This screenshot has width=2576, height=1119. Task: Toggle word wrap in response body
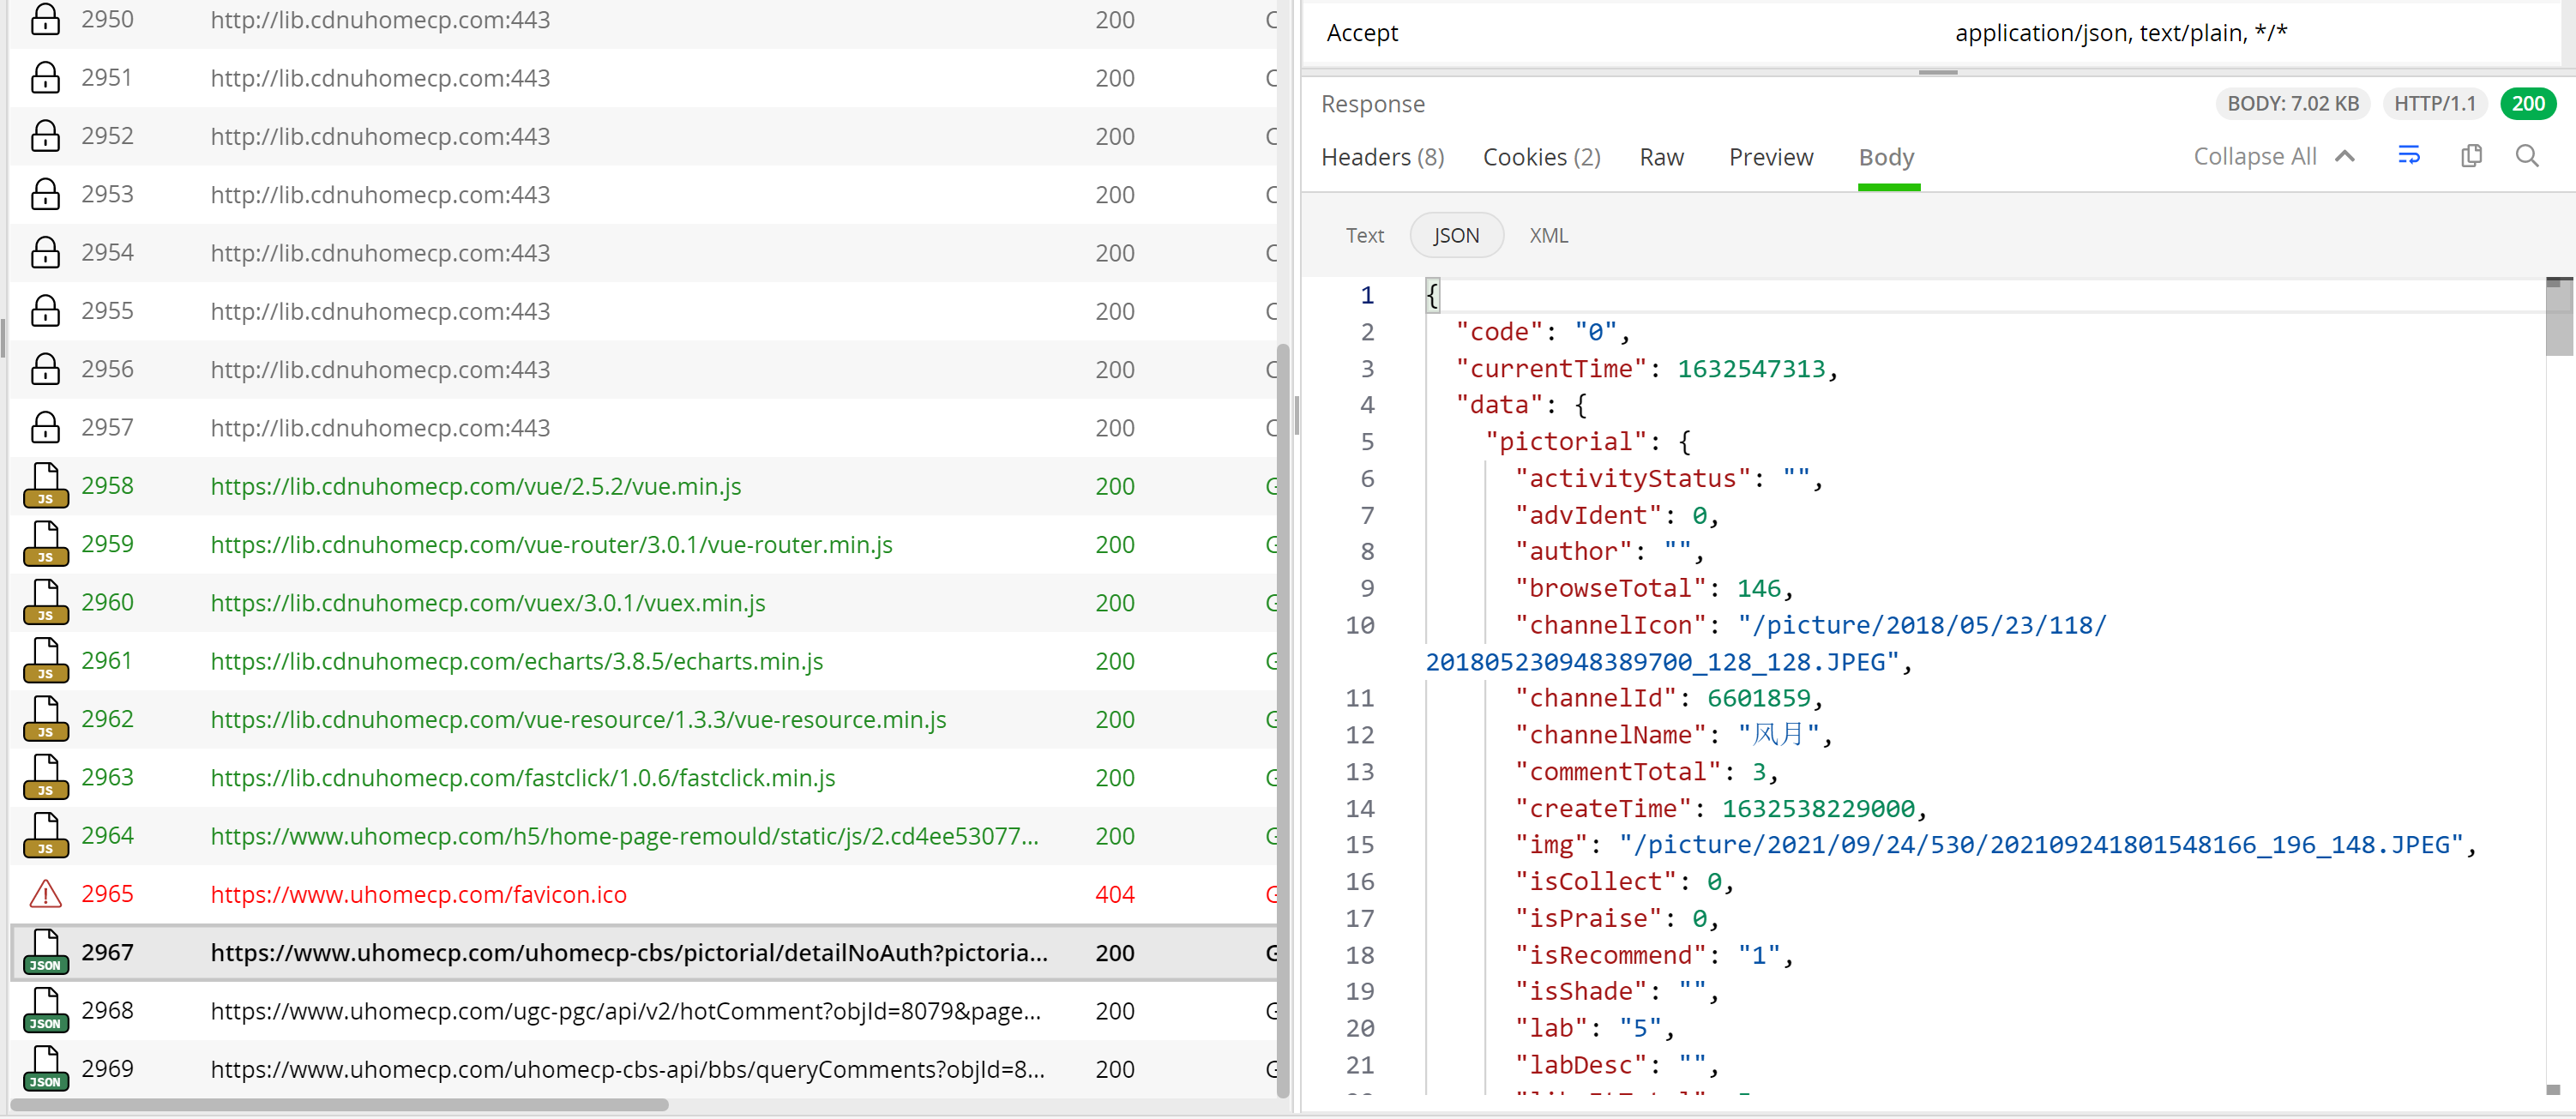(x=2409, y=156)
